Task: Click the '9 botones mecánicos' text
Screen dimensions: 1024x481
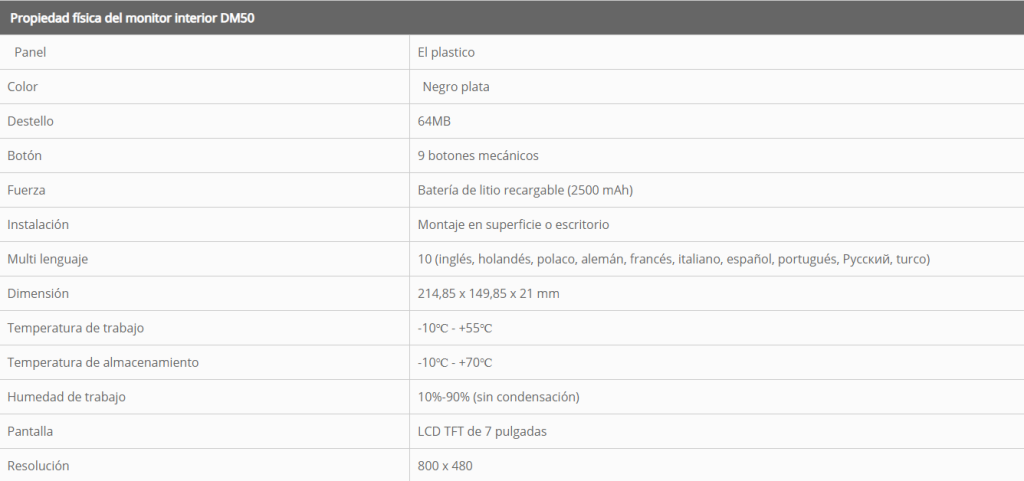Action: [x=478, y=156]
